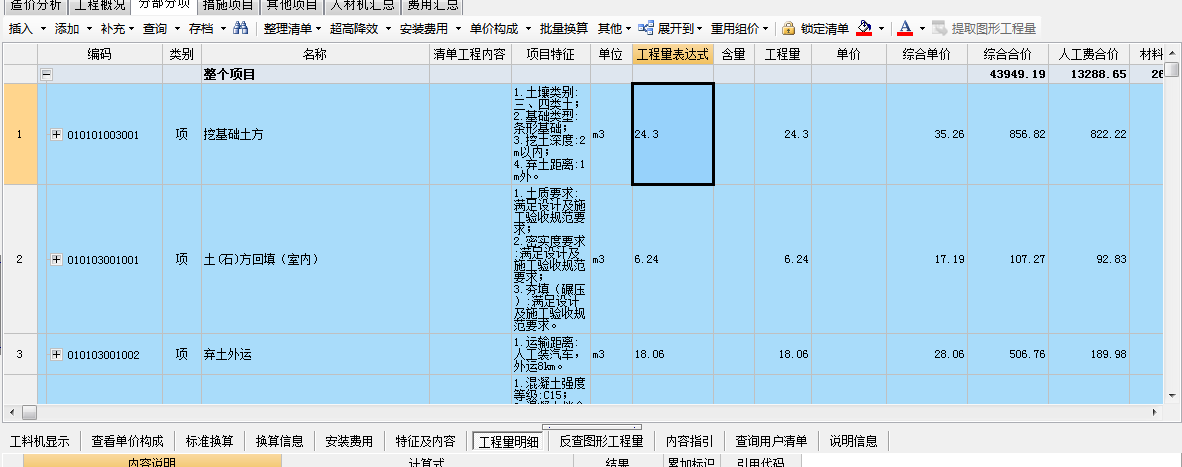Screen dimensions: 1182x467
Task: Open the 查看单价构成 bottom tab
Action: [x=127, y=441]
